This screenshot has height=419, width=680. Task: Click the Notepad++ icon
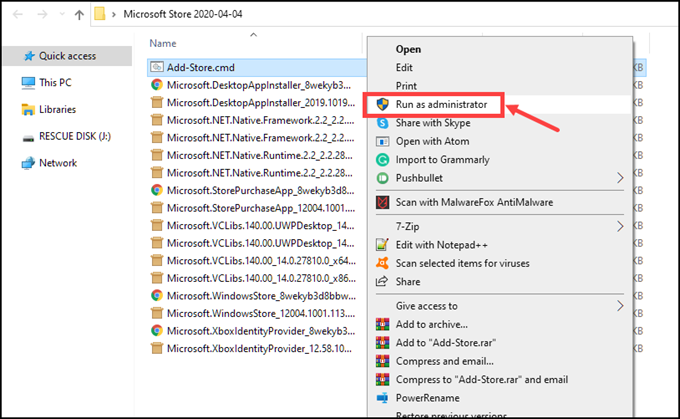pyautogui.click(x=382, y=245)
